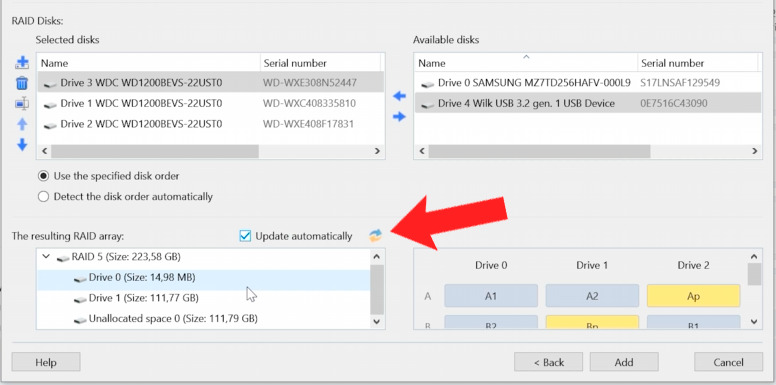
Task: Click the Add button
Action: [624, 362]
